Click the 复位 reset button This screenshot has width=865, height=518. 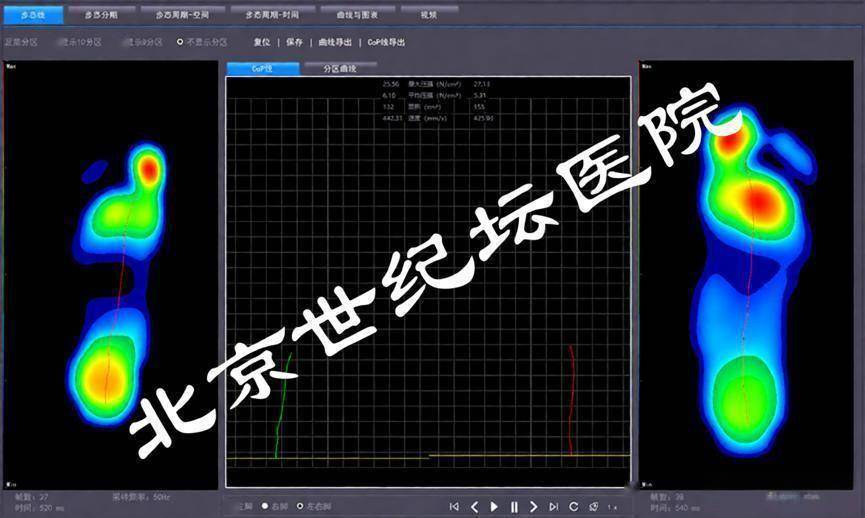(262, 42)
